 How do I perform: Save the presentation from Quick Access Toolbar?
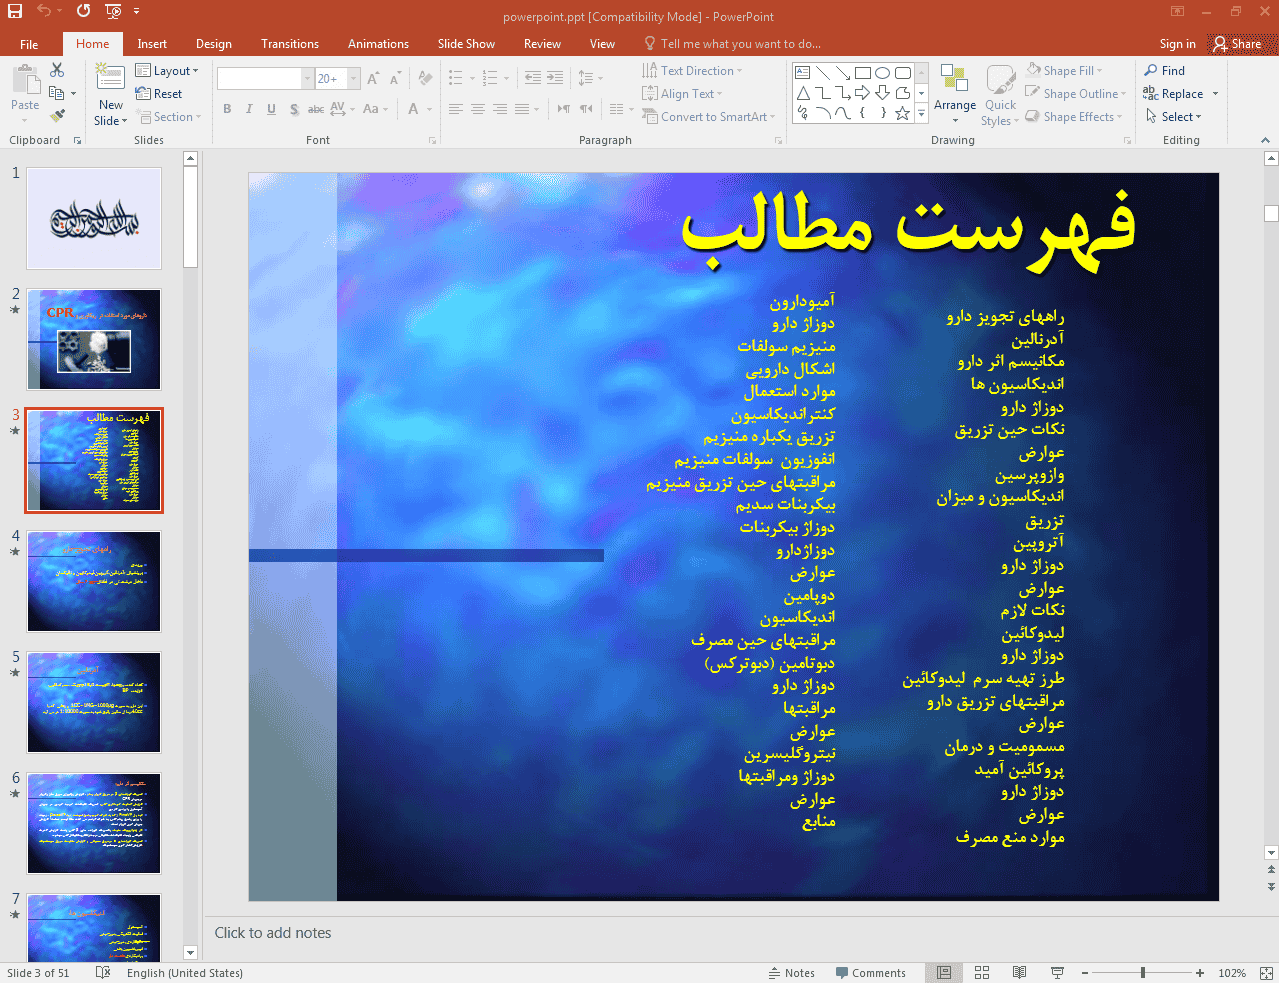tap(15, 11)
